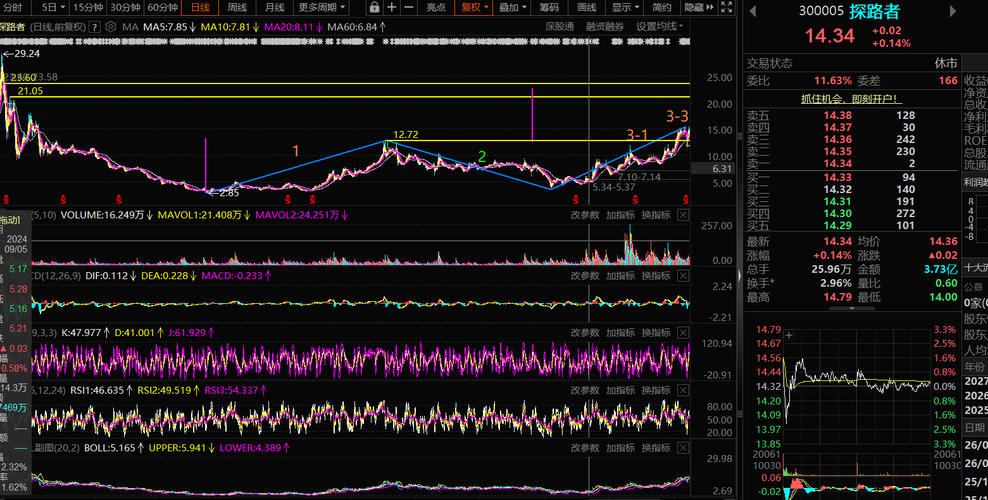Open the question mark help icon
This screenshot has width=988, height=500.
click(94, 27)
